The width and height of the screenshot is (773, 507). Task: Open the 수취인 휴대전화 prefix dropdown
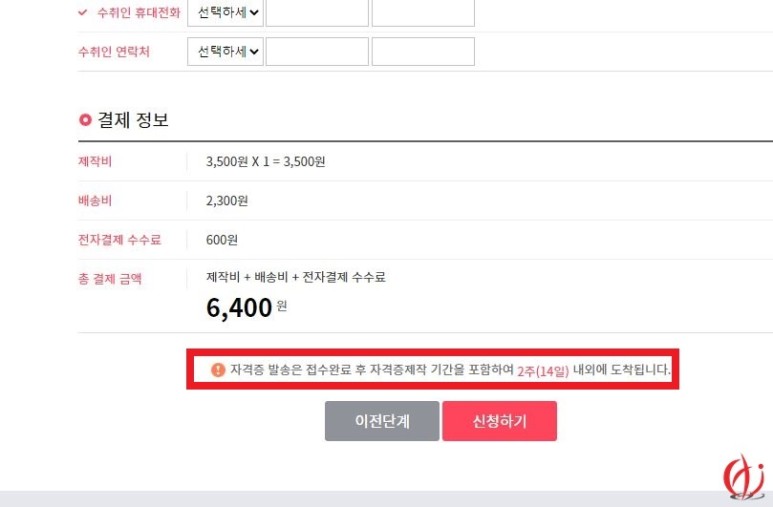pyautogui.click(x=225, y=13)
